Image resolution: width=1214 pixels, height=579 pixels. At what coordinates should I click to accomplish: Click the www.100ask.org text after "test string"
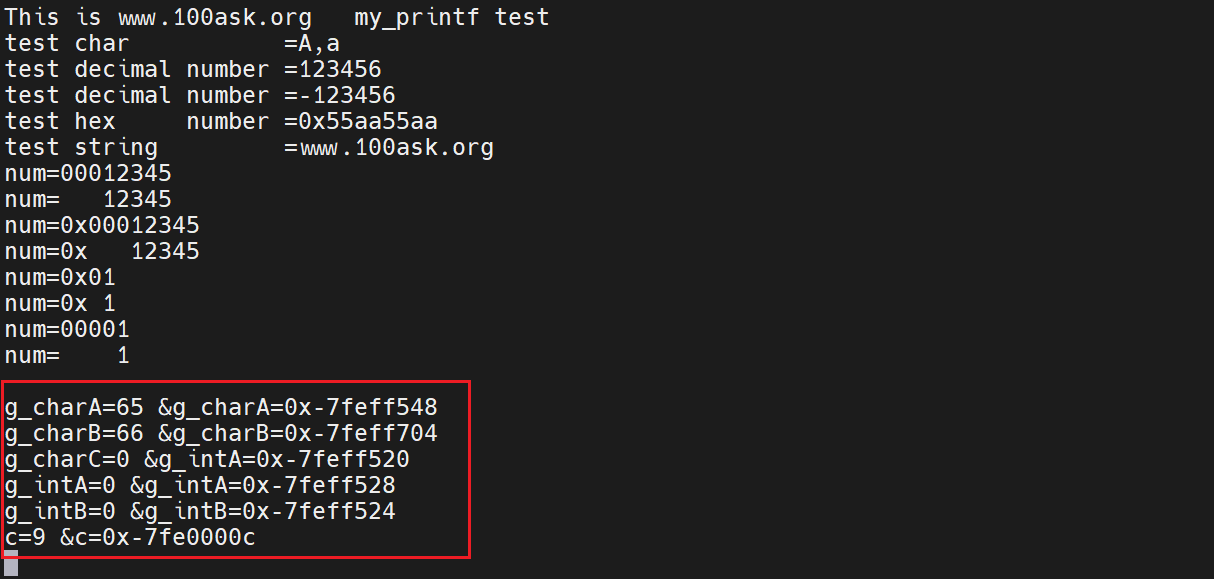pos(397,148)
